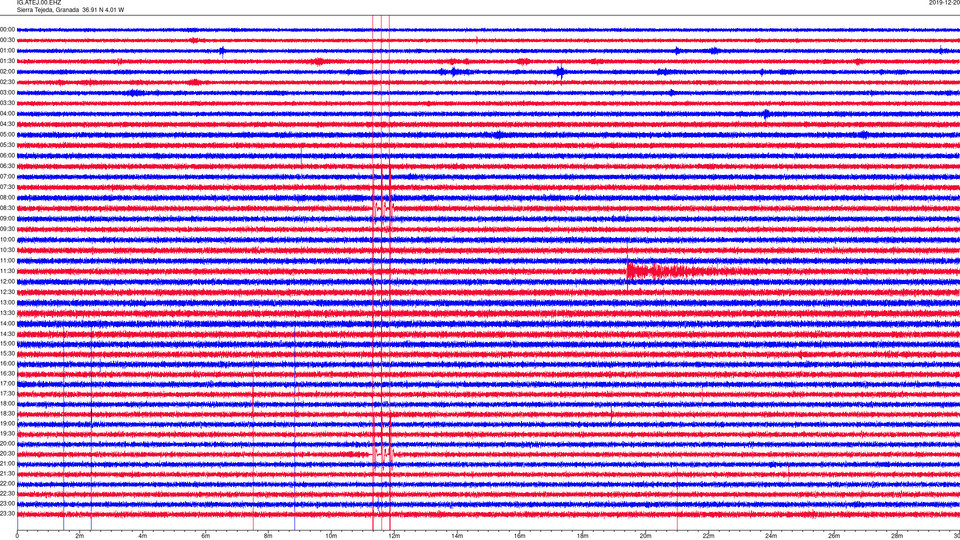The height and width of the screenshot is (540, 960).
Task: Select the 04:00 trace time label
Action: pos(8,113)
